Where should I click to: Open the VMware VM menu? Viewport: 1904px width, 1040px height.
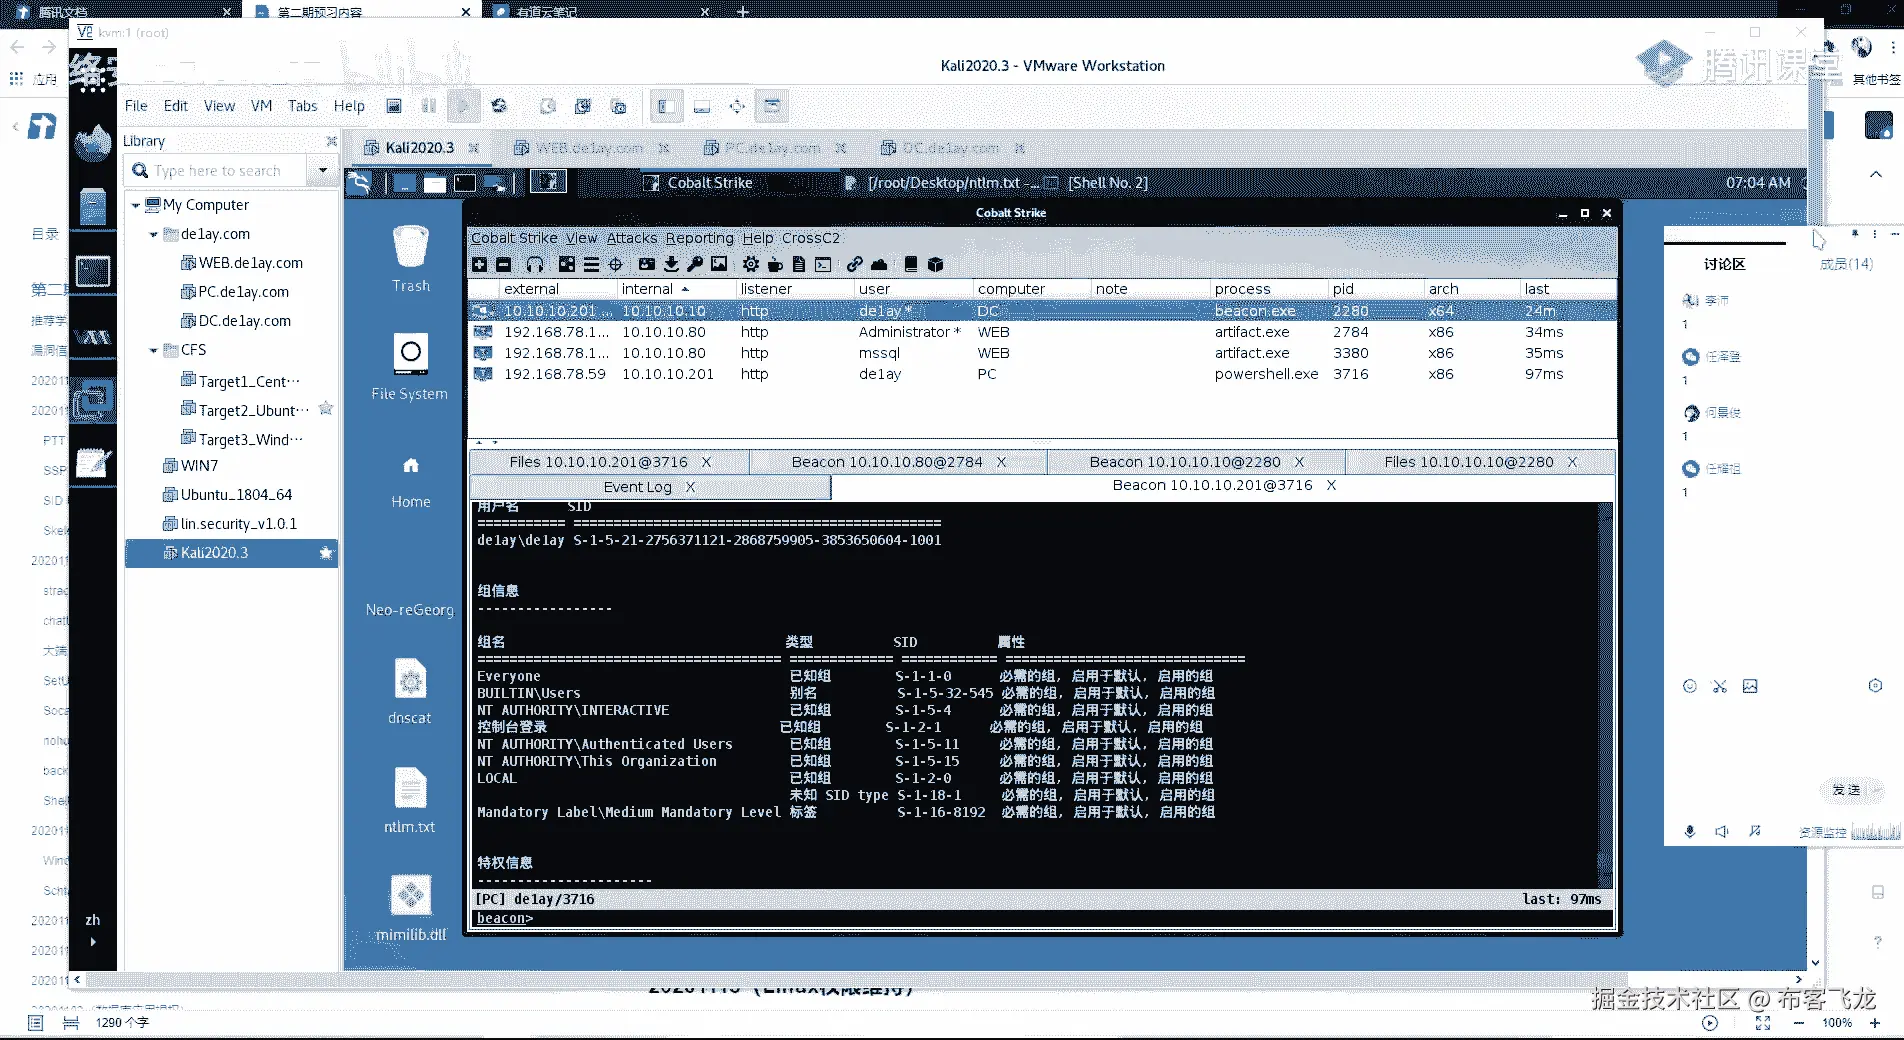tap(261, 106)
